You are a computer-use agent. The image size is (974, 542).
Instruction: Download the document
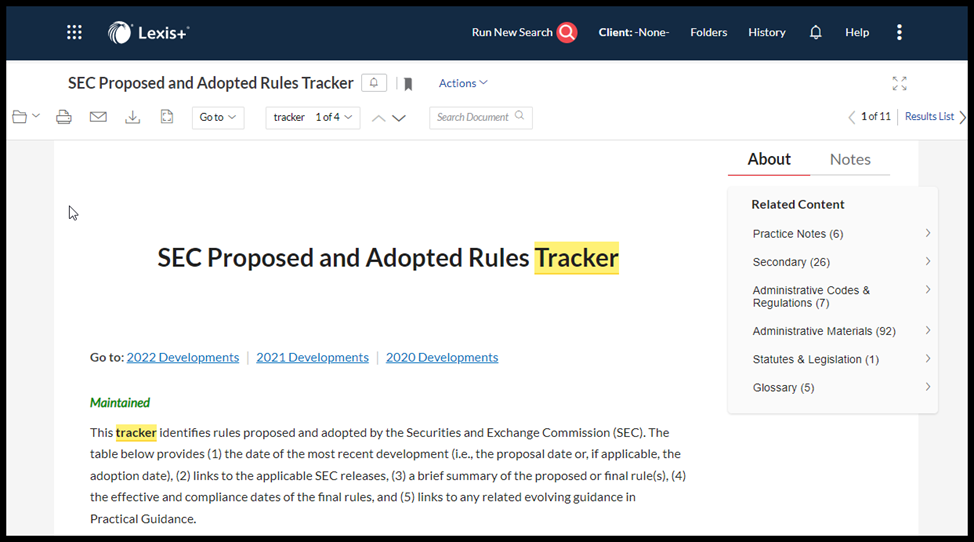point(132,117)
